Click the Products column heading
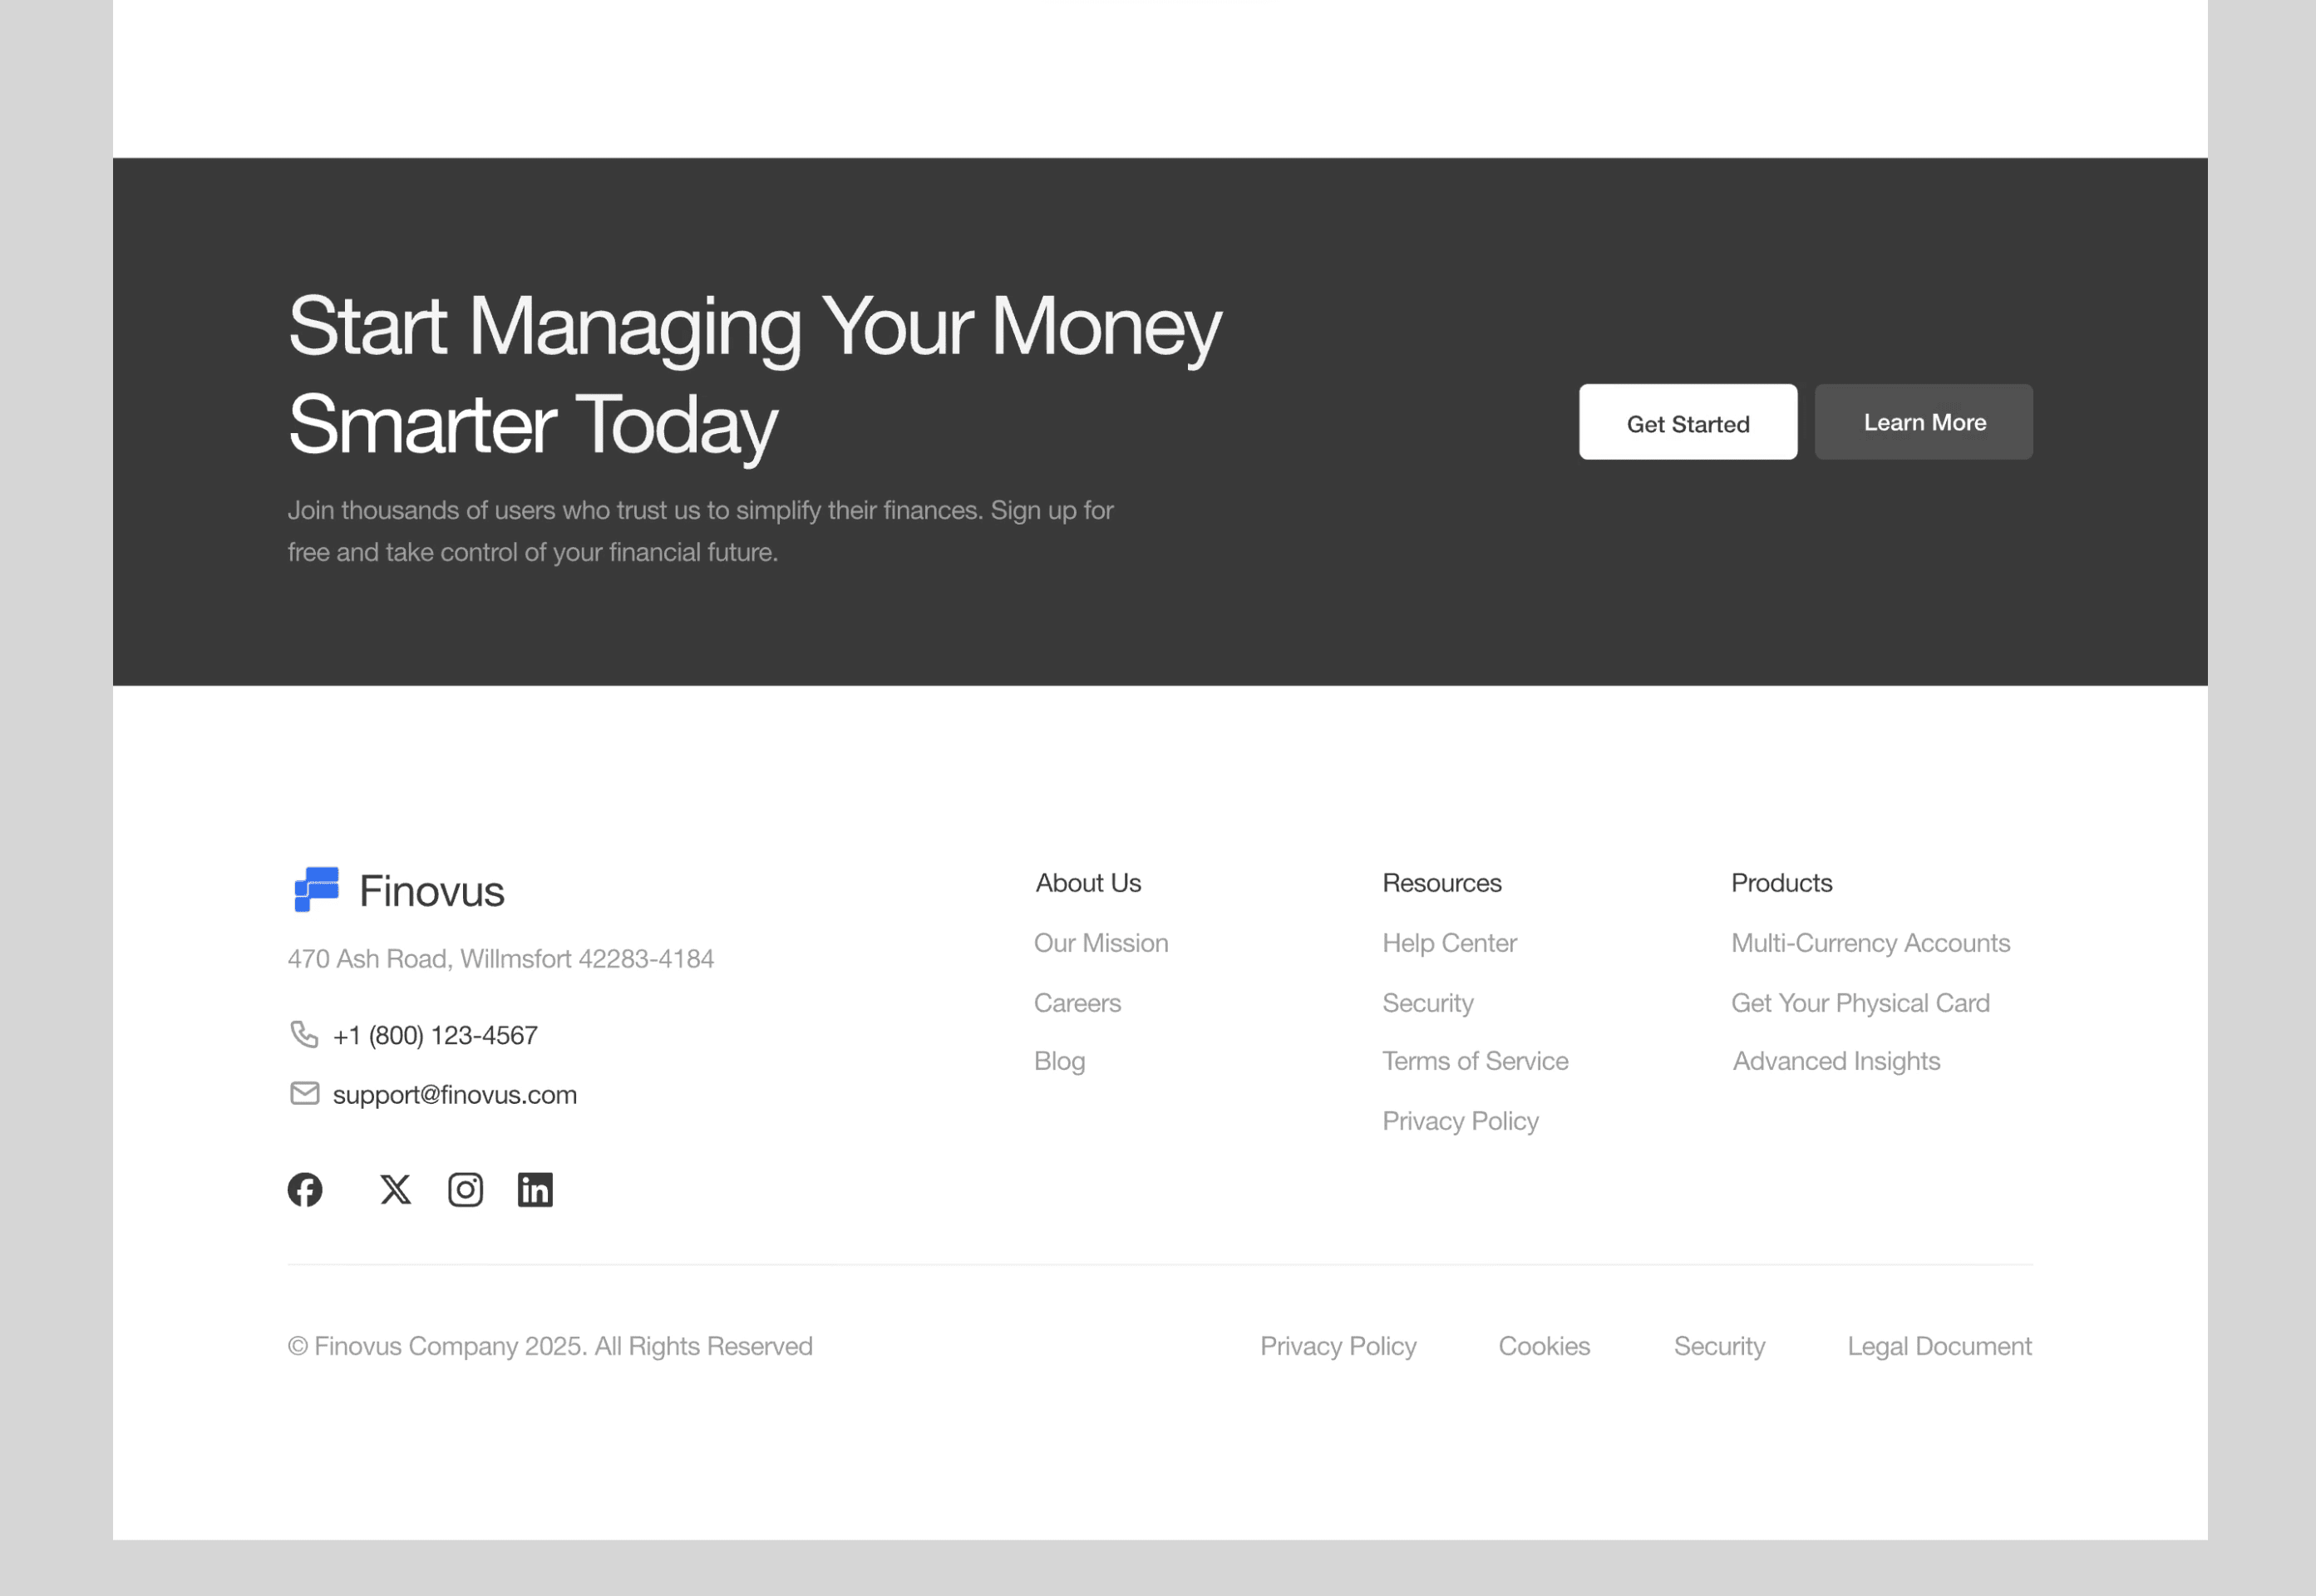Screen dimensions: 2316x1596 point(1781,883)
